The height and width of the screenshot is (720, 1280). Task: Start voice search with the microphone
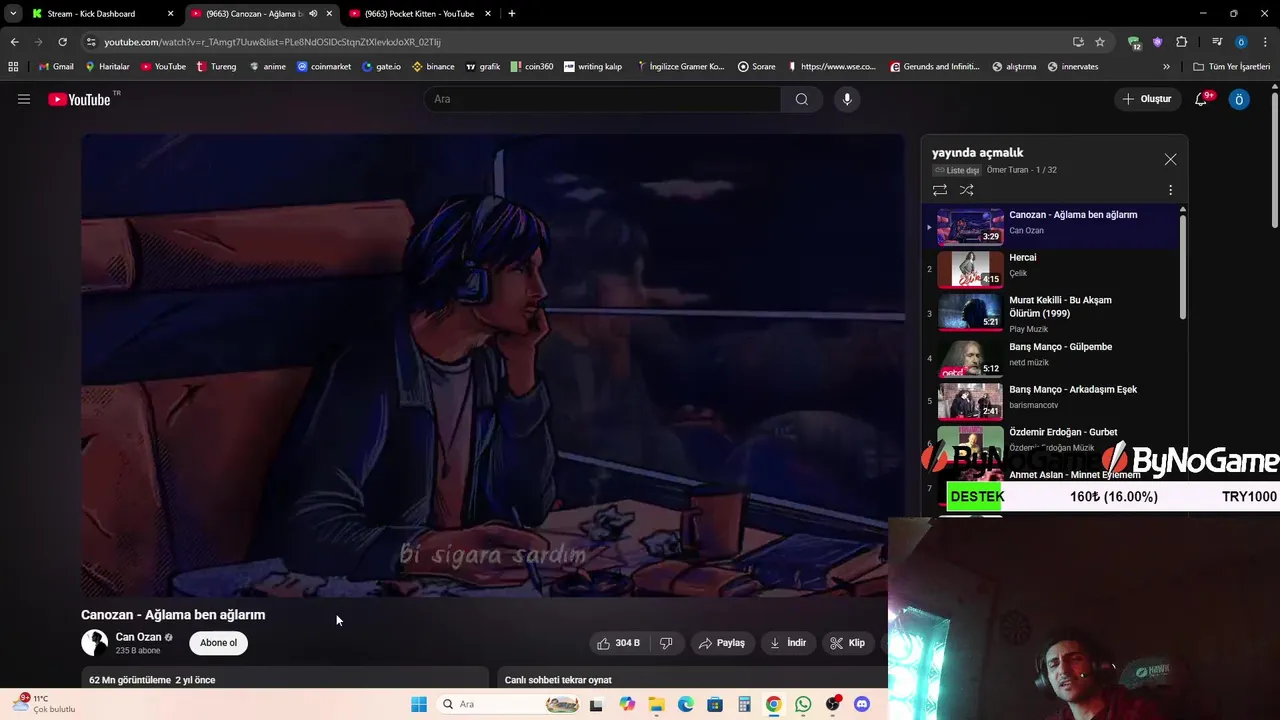click(x=847, y=99)
